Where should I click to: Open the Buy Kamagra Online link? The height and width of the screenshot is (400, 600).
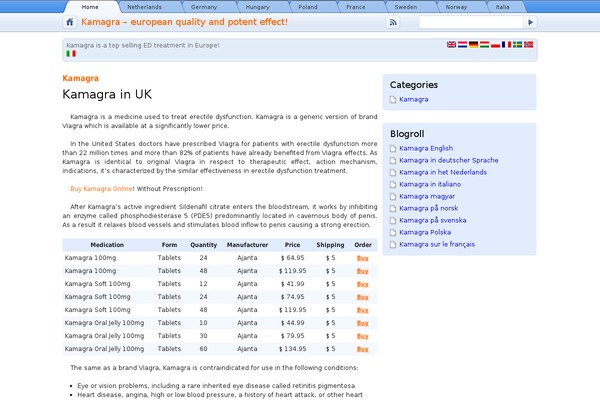tap(101, 189)
